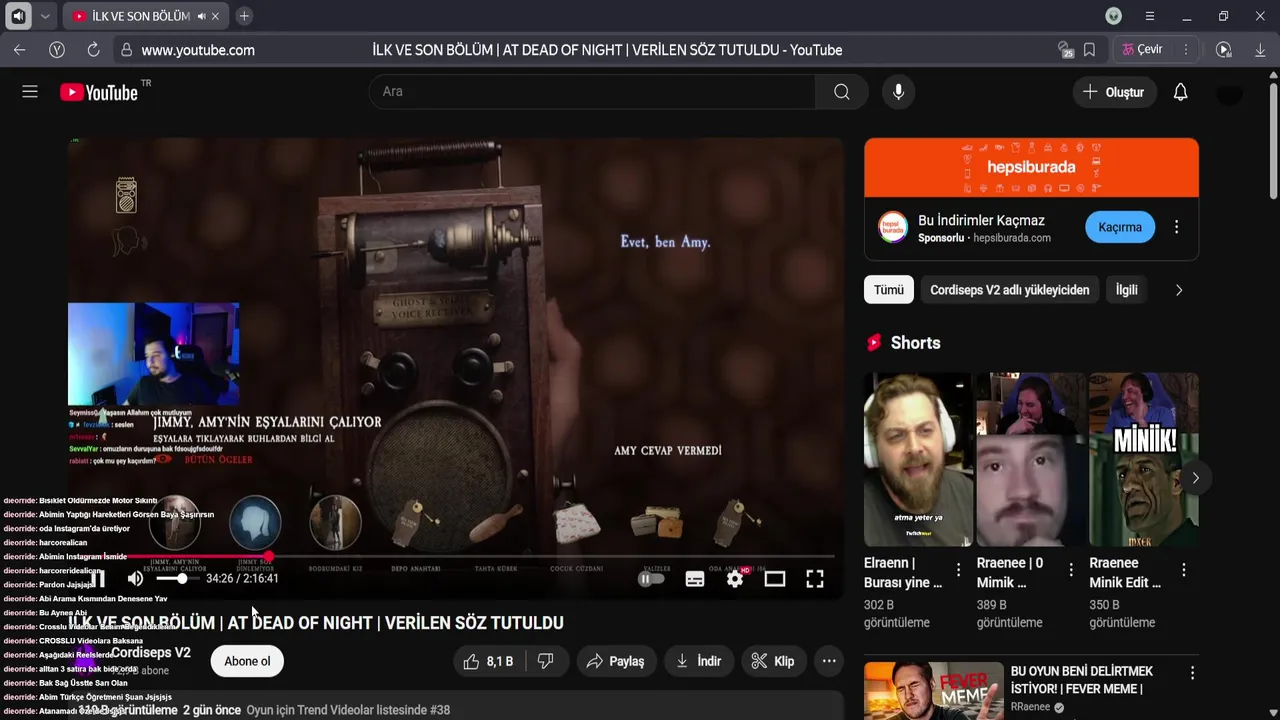Close the İLK VE SON BÖLÜM tab
Screen dimensions: 1280x720
pyautogui.click(x=215, y=16)
